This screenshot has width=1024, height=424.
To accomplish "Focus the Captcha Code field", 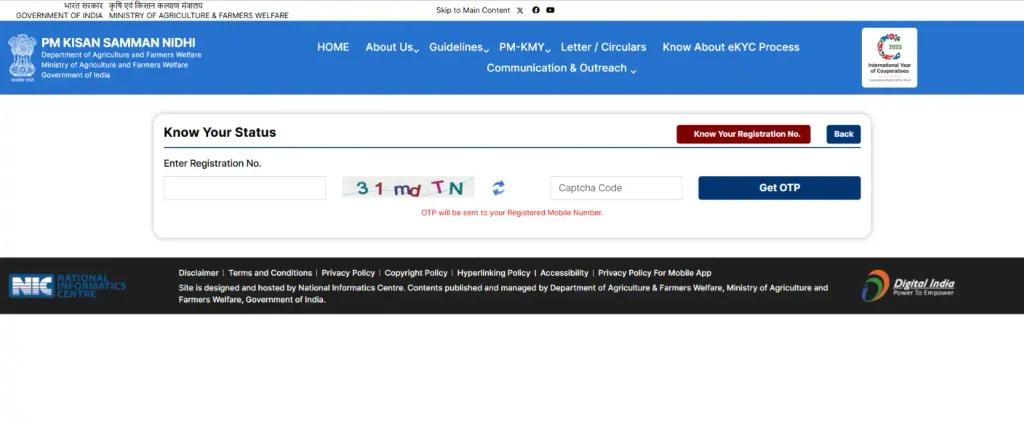I will [x=616, y=188].
